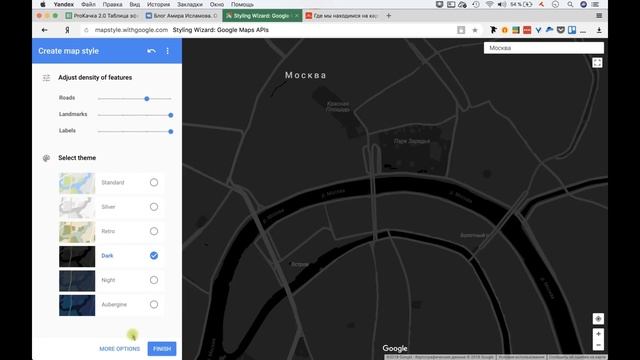Open macOS Notification Center icon
Screen dimensions: 640x360
595,4
